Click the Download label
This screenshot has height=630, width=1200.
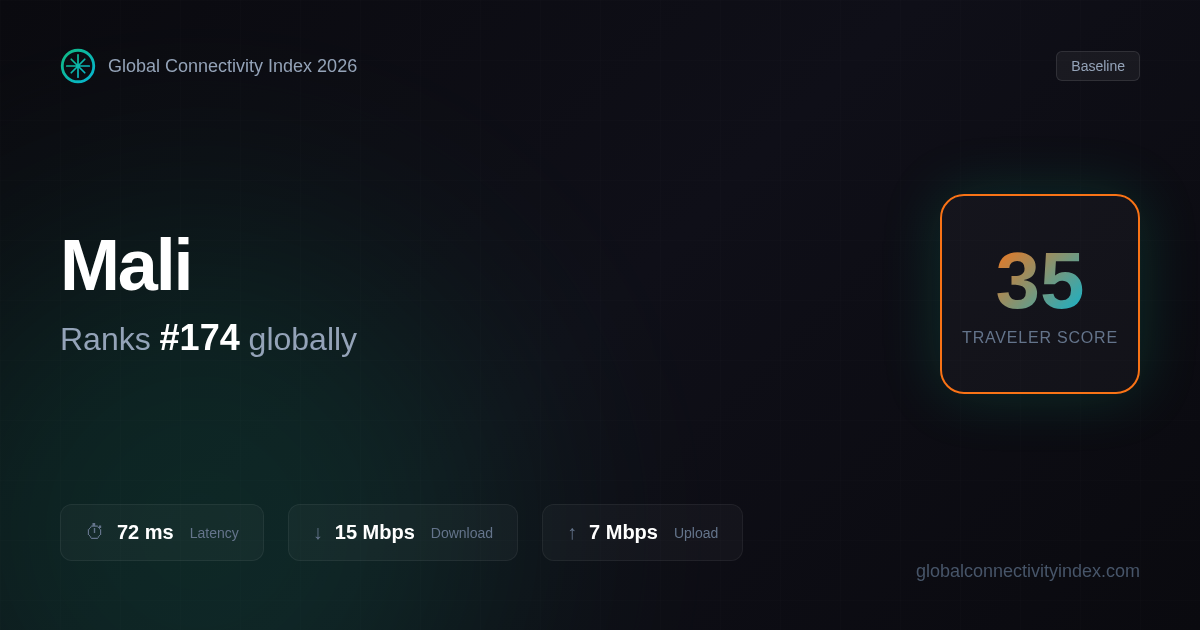click(x=462, y=533)
